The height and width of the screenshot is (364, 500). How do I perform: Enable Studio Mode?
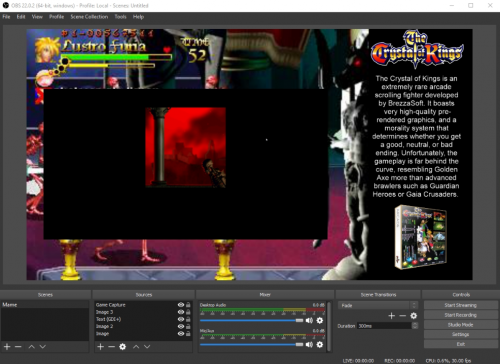(x=461, y=325)
